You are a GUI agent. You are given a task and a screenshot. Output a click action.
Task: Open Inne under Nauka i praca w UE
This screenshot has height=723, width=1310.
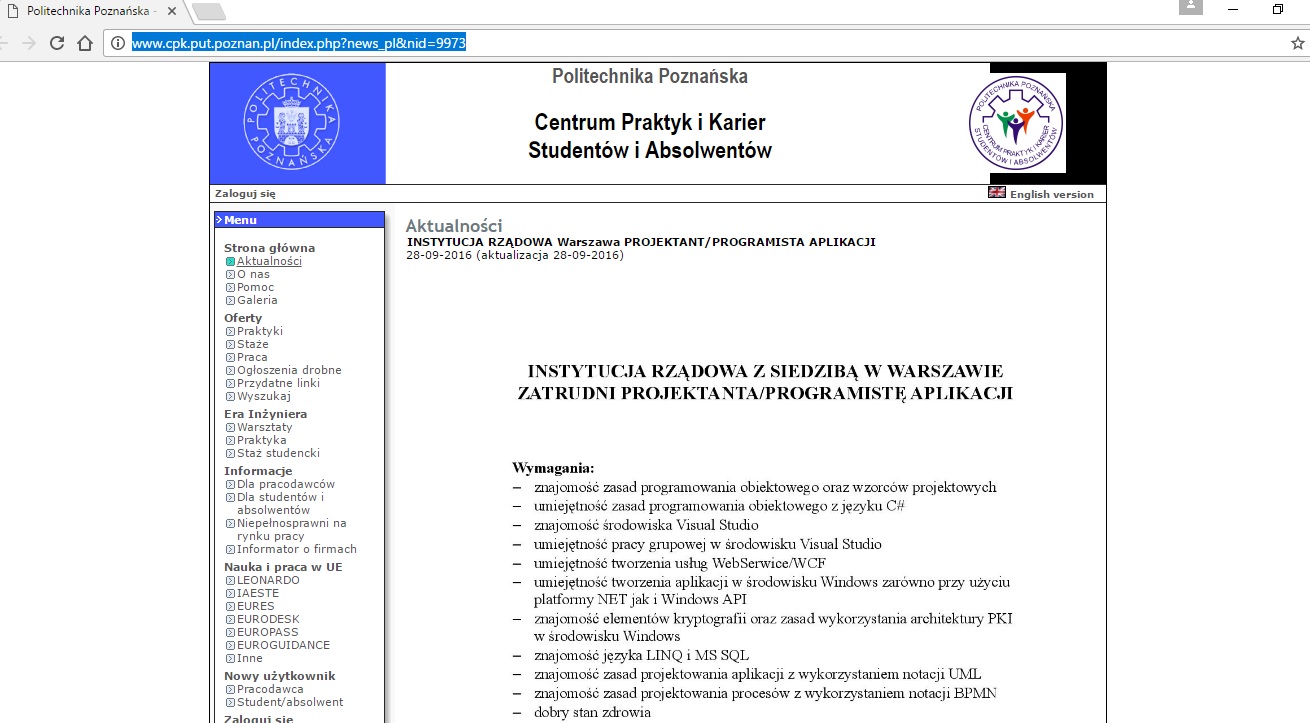tap(250, 658)
